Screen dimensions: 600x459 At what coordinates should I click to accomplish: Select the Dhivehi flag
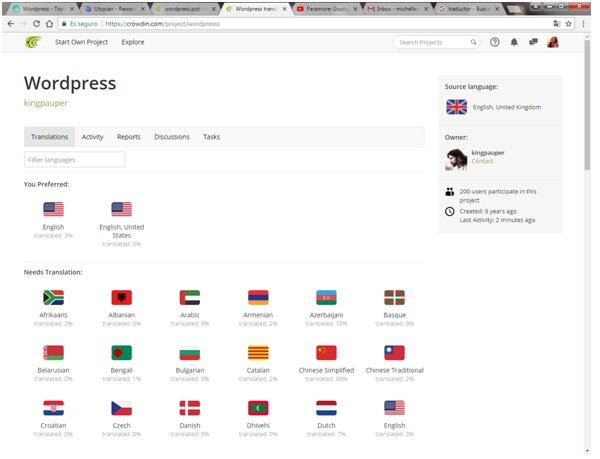[258, 408]
